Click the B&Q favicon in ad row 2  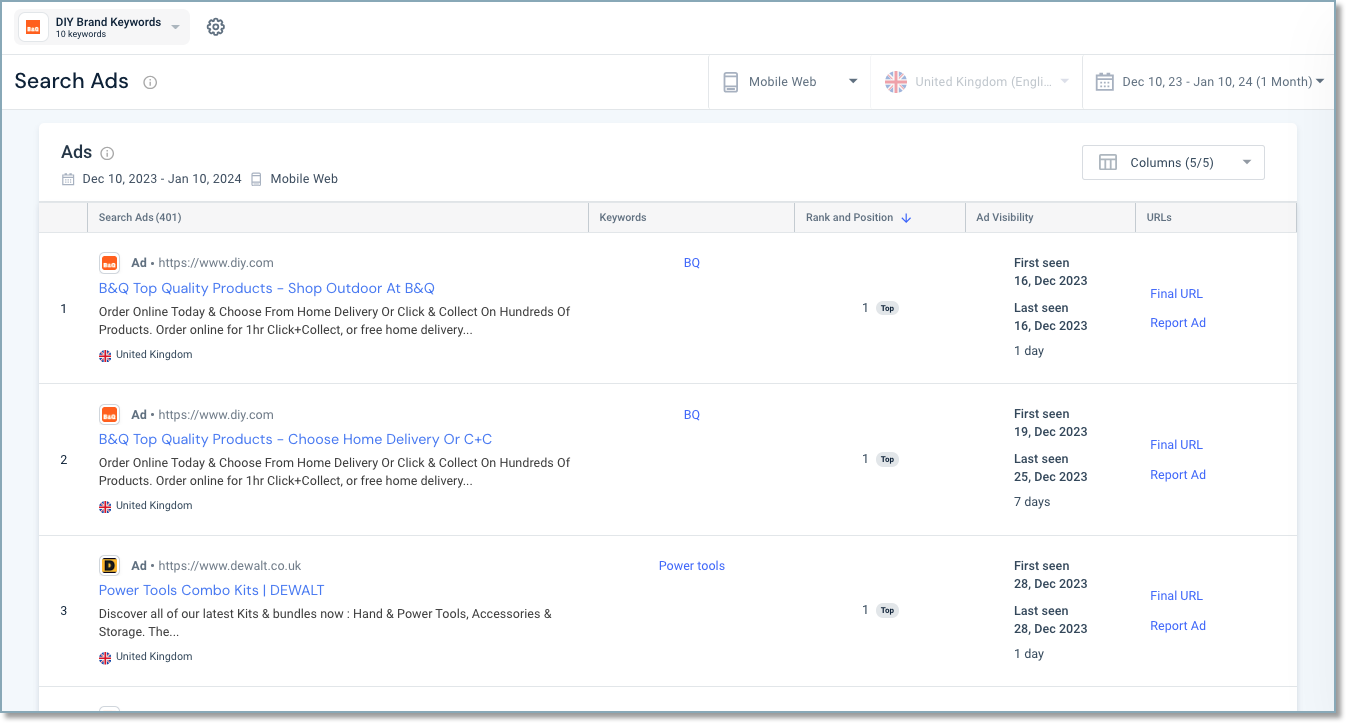[109, 414]
